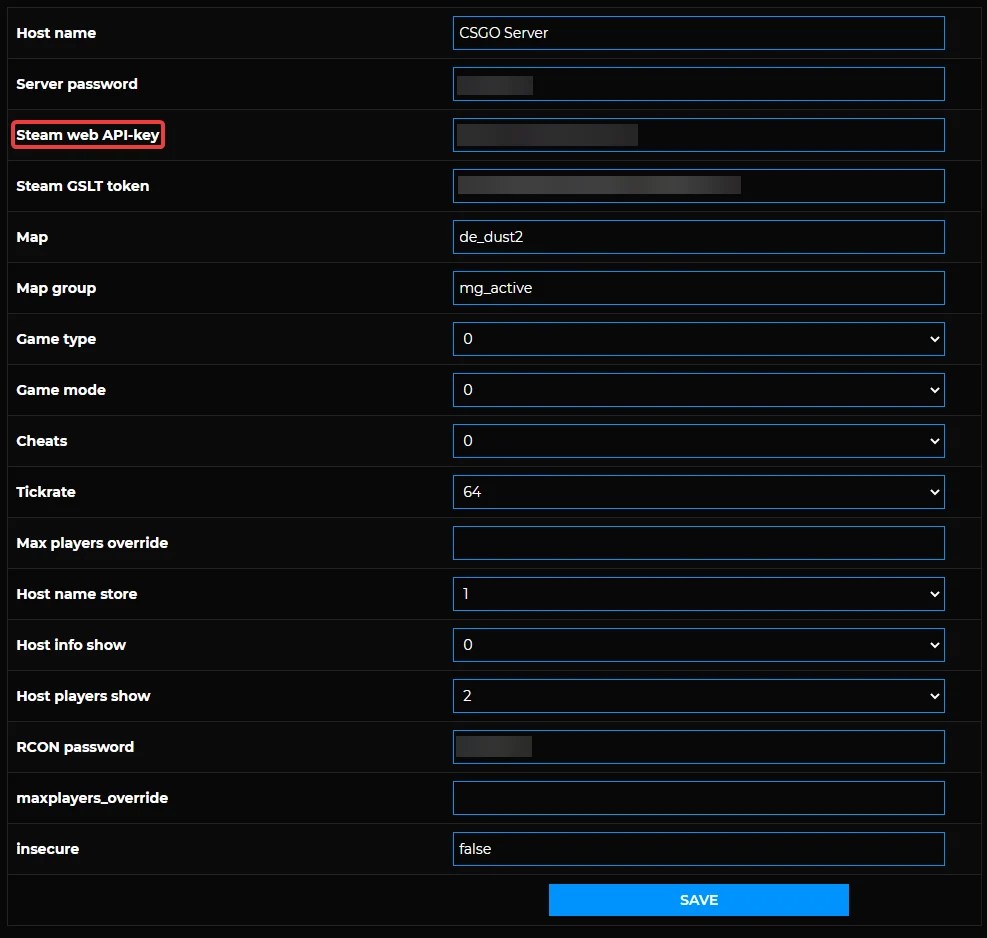The height and width of the screenshot is (938, 987).
Task: Open the Host name store dropdown
Action: pos(698,594)
